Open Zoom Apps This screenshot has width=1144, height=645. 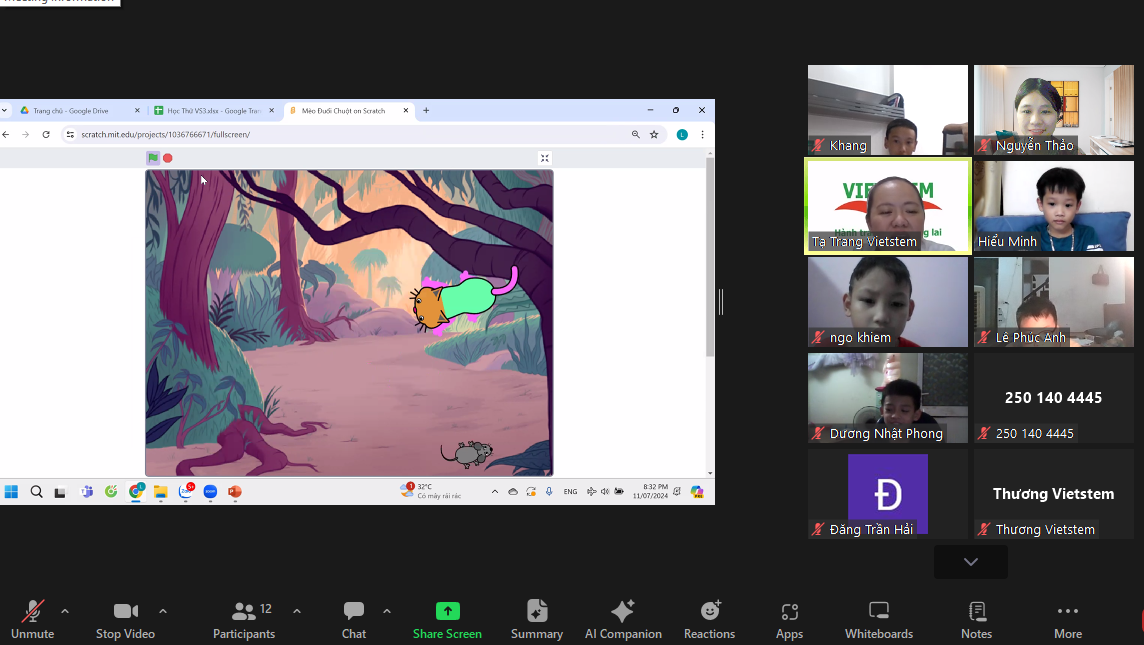click(x=789, y=619)
